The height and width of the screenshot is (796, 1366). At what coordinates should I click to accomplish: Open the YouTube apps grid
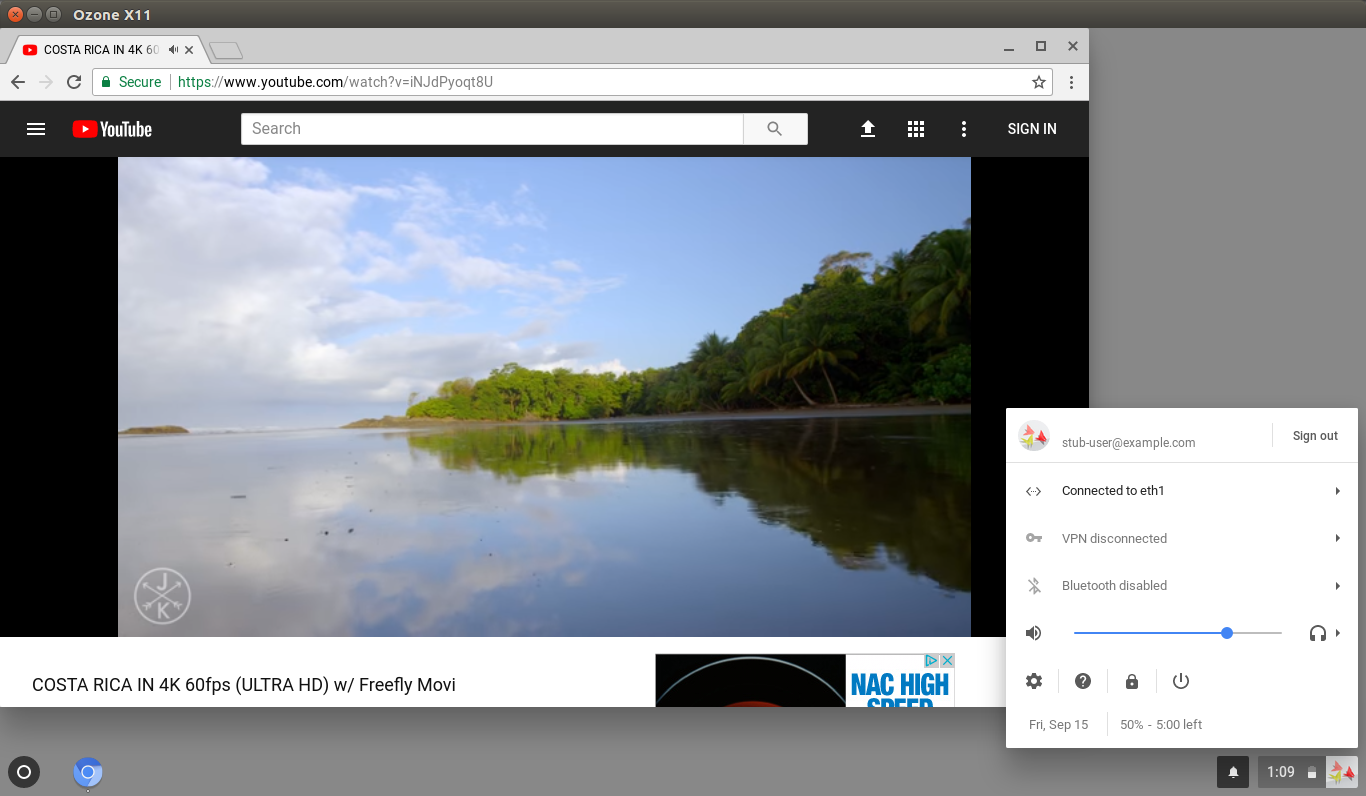click(x=916, y=129)
